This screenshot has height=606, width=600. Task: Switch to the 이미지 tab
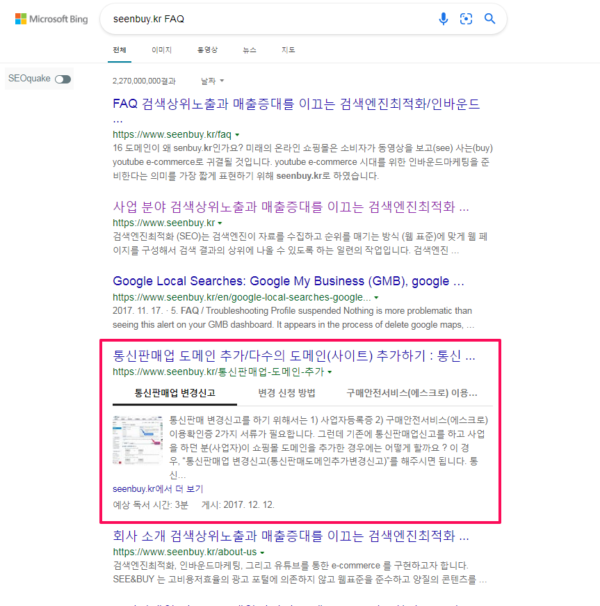[x=162, y=50]
